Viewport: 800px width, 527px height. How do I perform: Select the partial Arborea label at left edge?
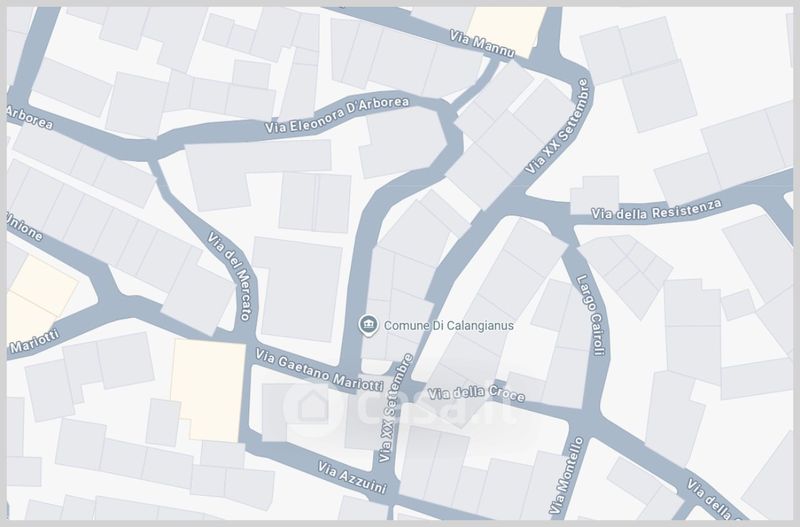[x=30, y=117]
